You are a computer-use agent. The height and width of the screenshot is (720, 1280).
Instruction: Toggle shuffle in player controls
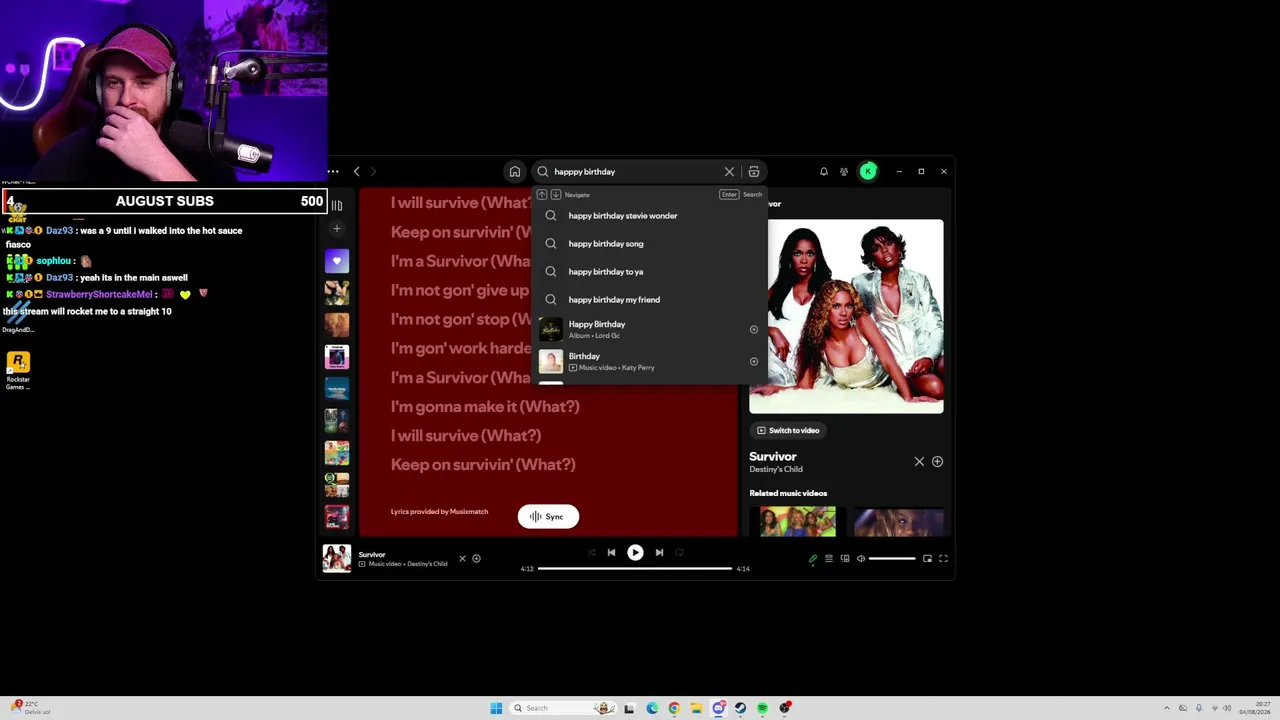pyautogui.click(x=591, y=553)
